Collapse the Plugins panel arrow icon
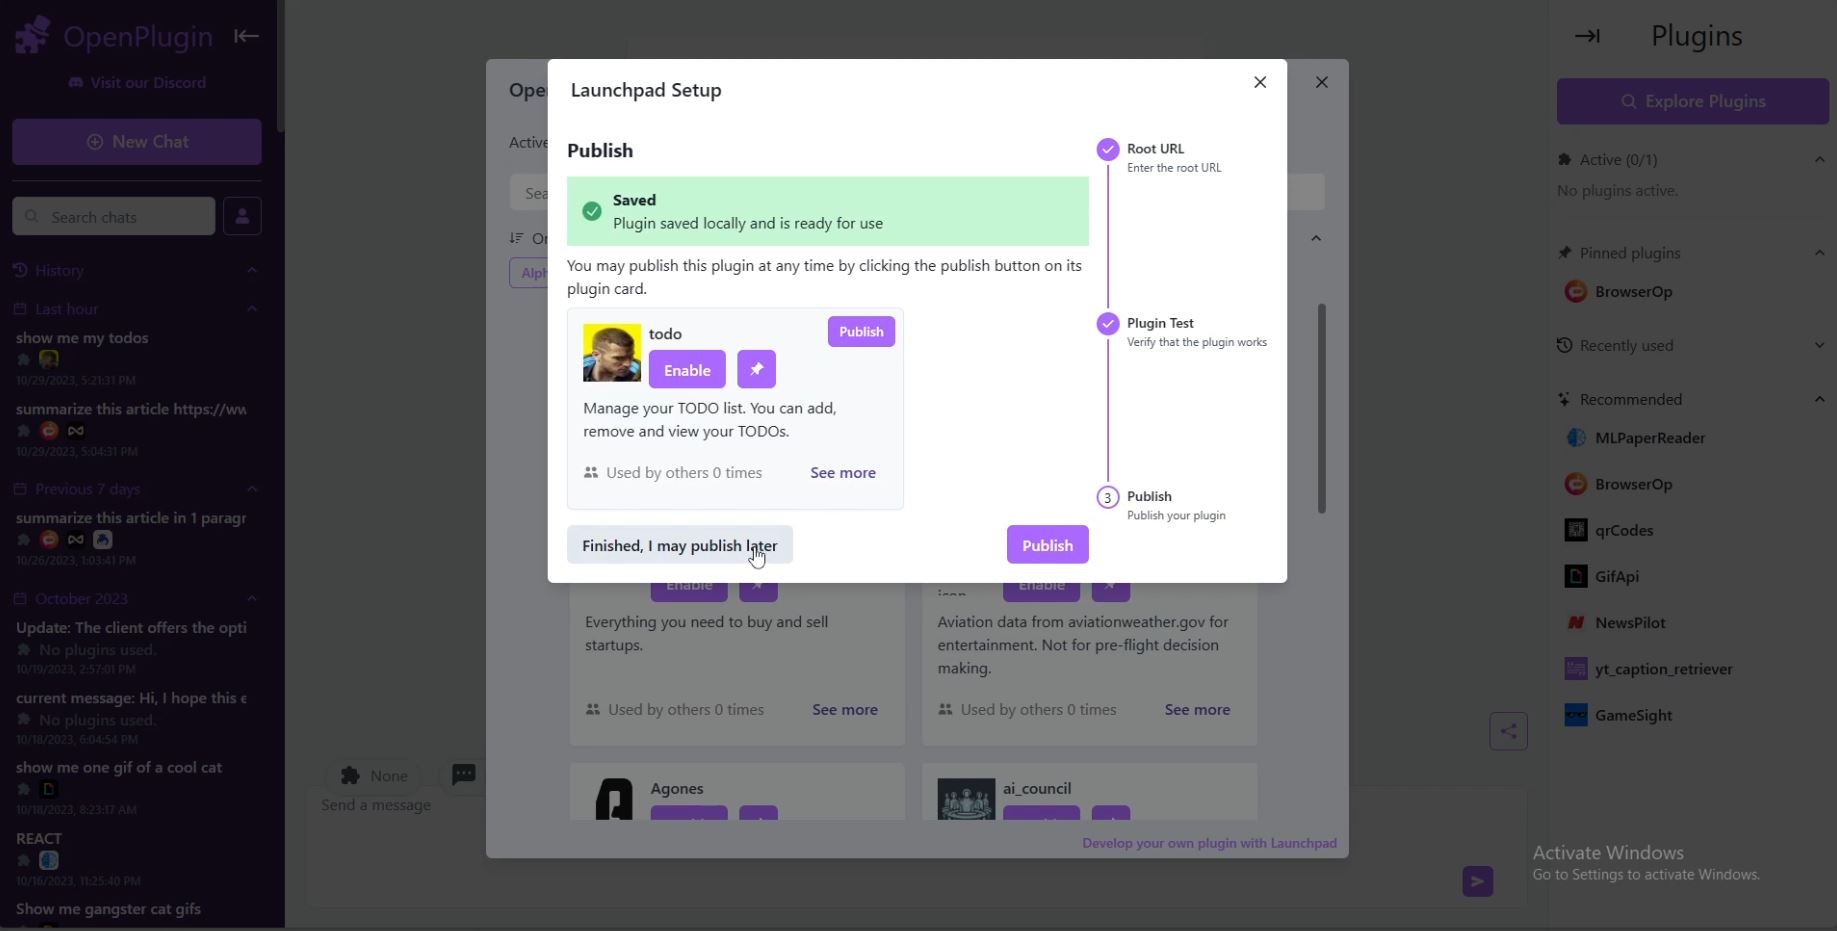The image size is (1837, 931). pyautogui.click(x=1587, y=36)
